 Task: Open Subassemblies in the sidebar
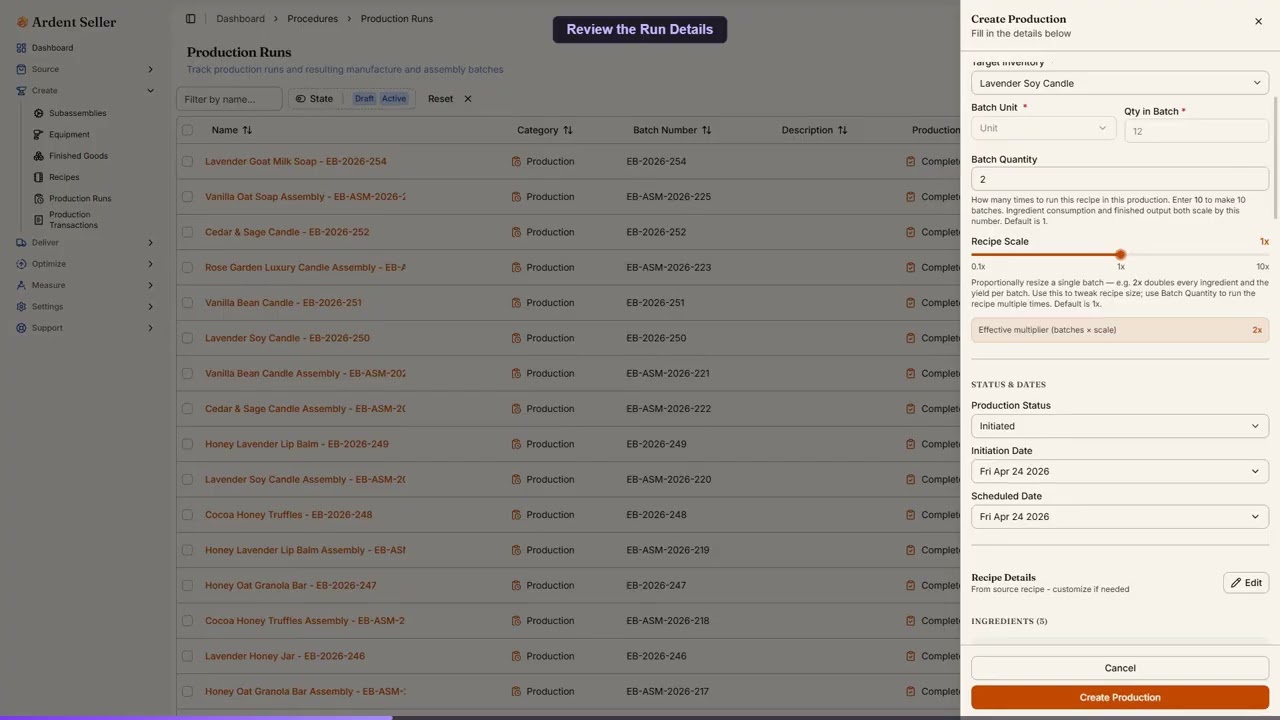click(77, 113)
